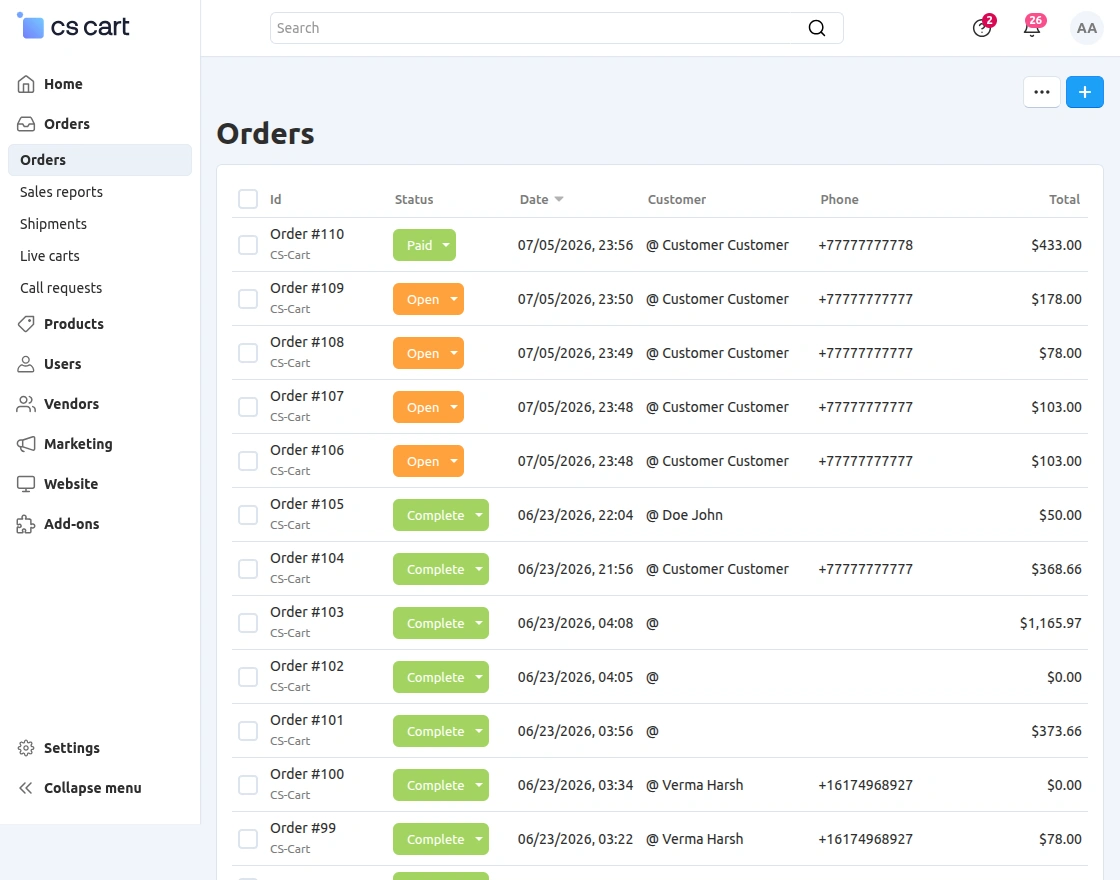
Task: Click the blue plus add order button
Action: coord(1084,92)
